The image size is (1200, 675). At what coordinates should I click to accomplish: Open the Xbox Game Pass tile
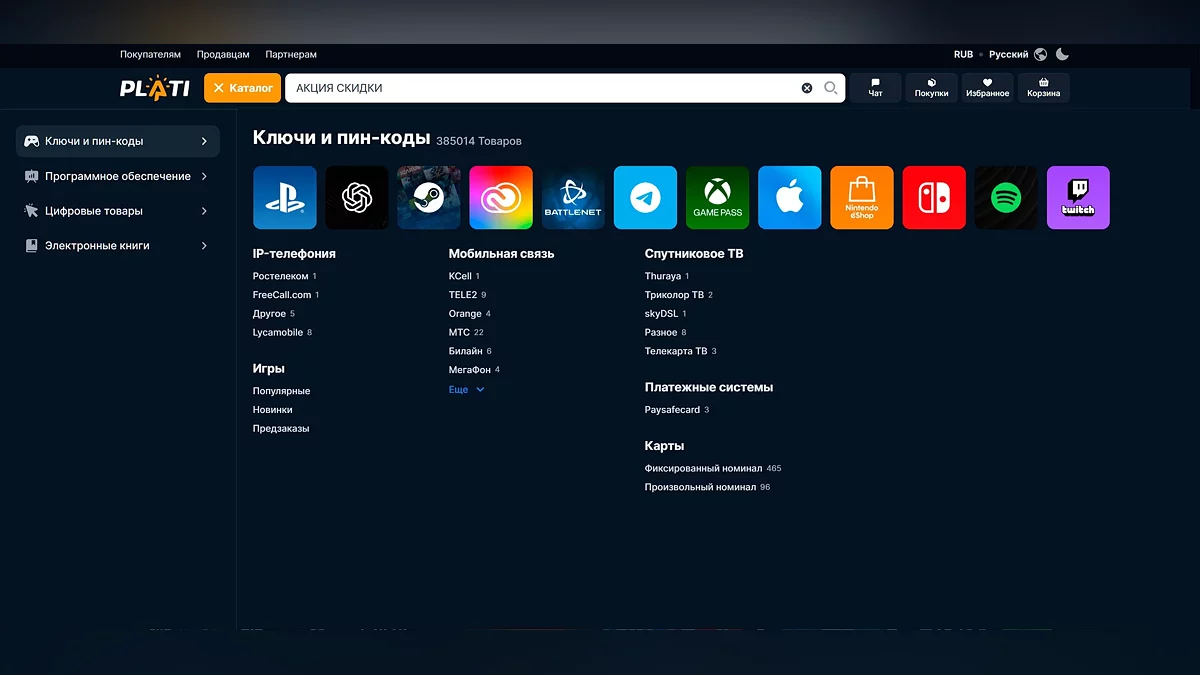click(717, 198)
